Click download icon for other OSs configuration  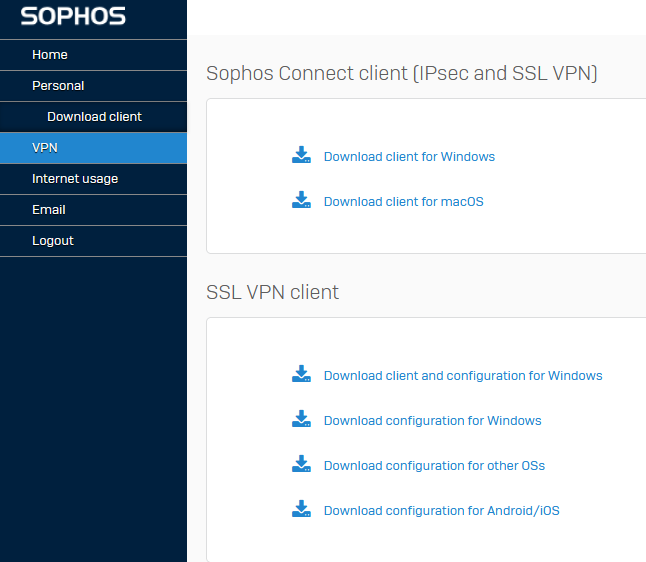click(x=301, y=464)
